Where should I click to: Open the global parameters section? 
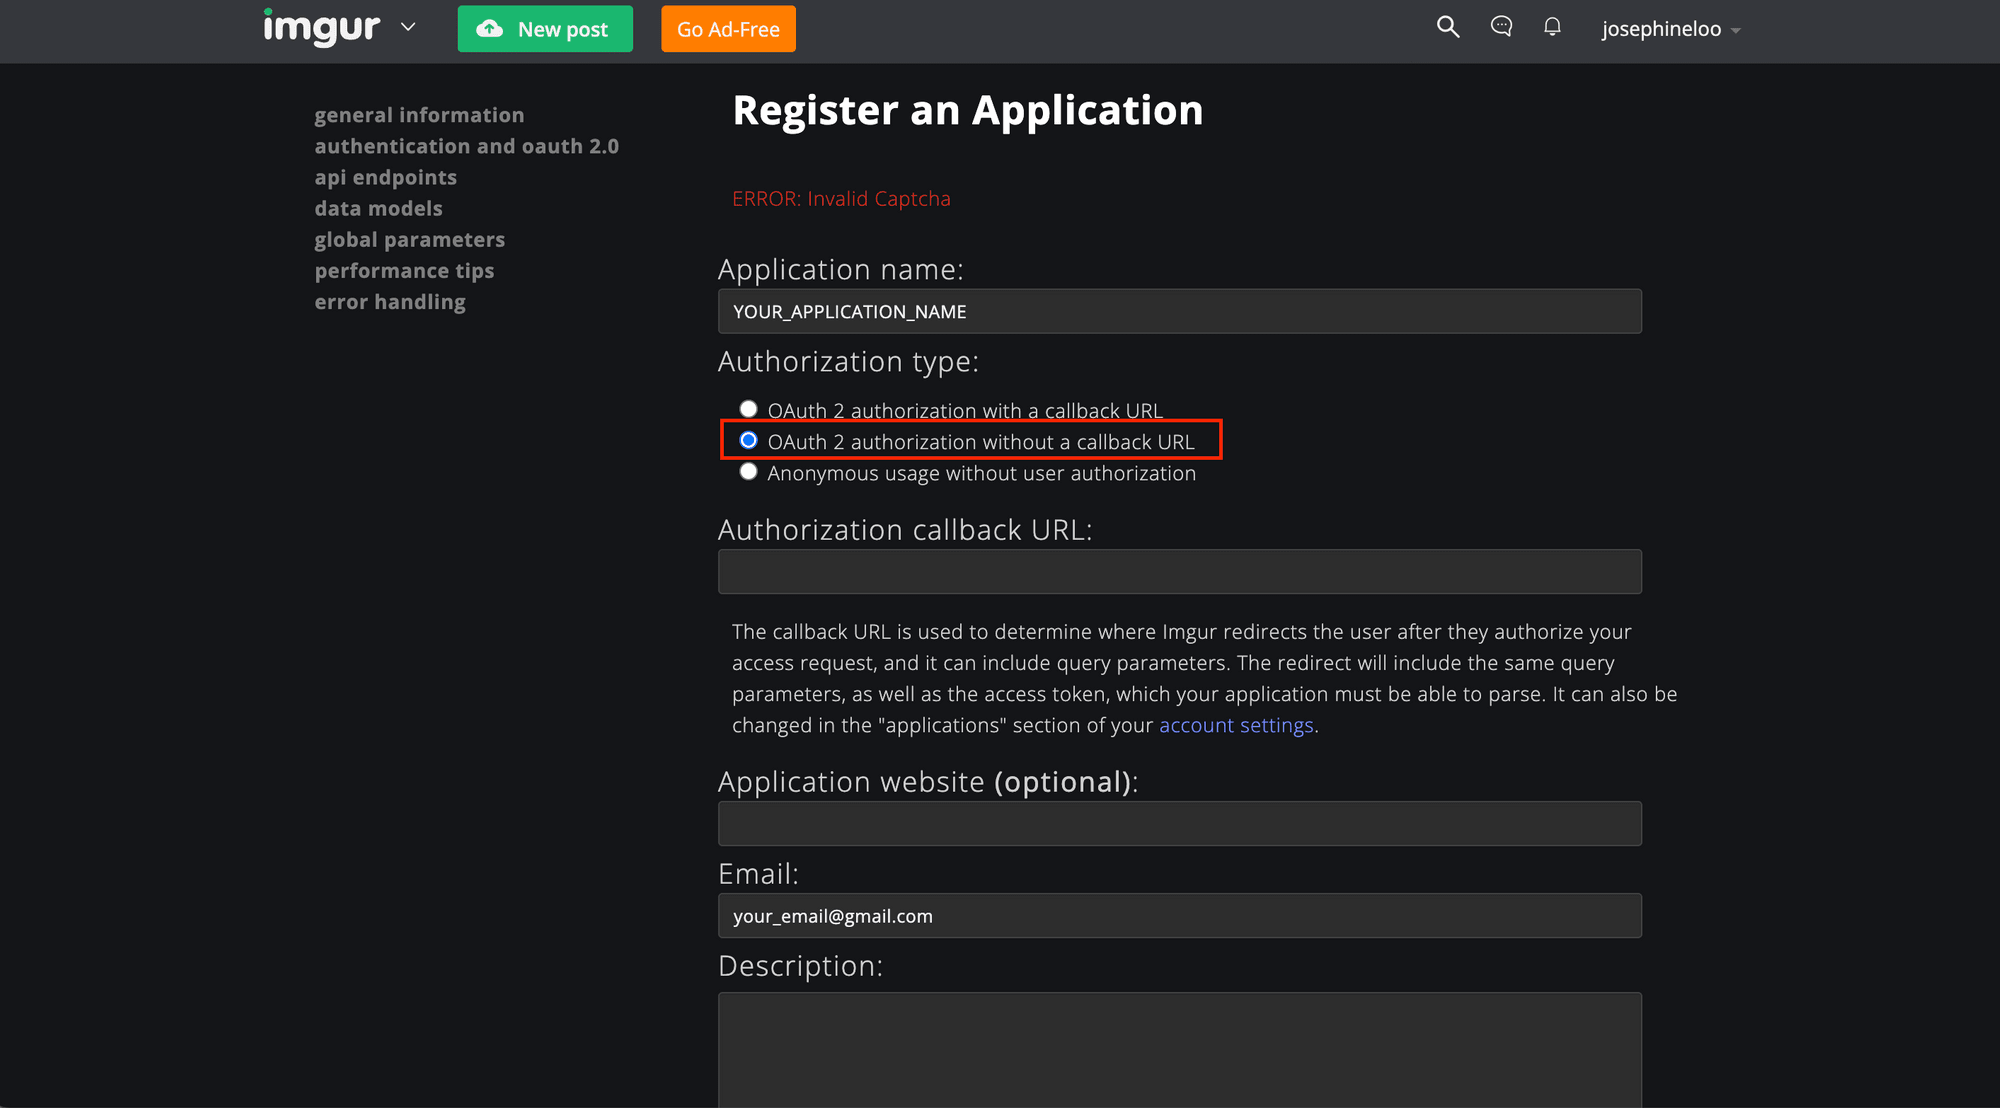409,239
